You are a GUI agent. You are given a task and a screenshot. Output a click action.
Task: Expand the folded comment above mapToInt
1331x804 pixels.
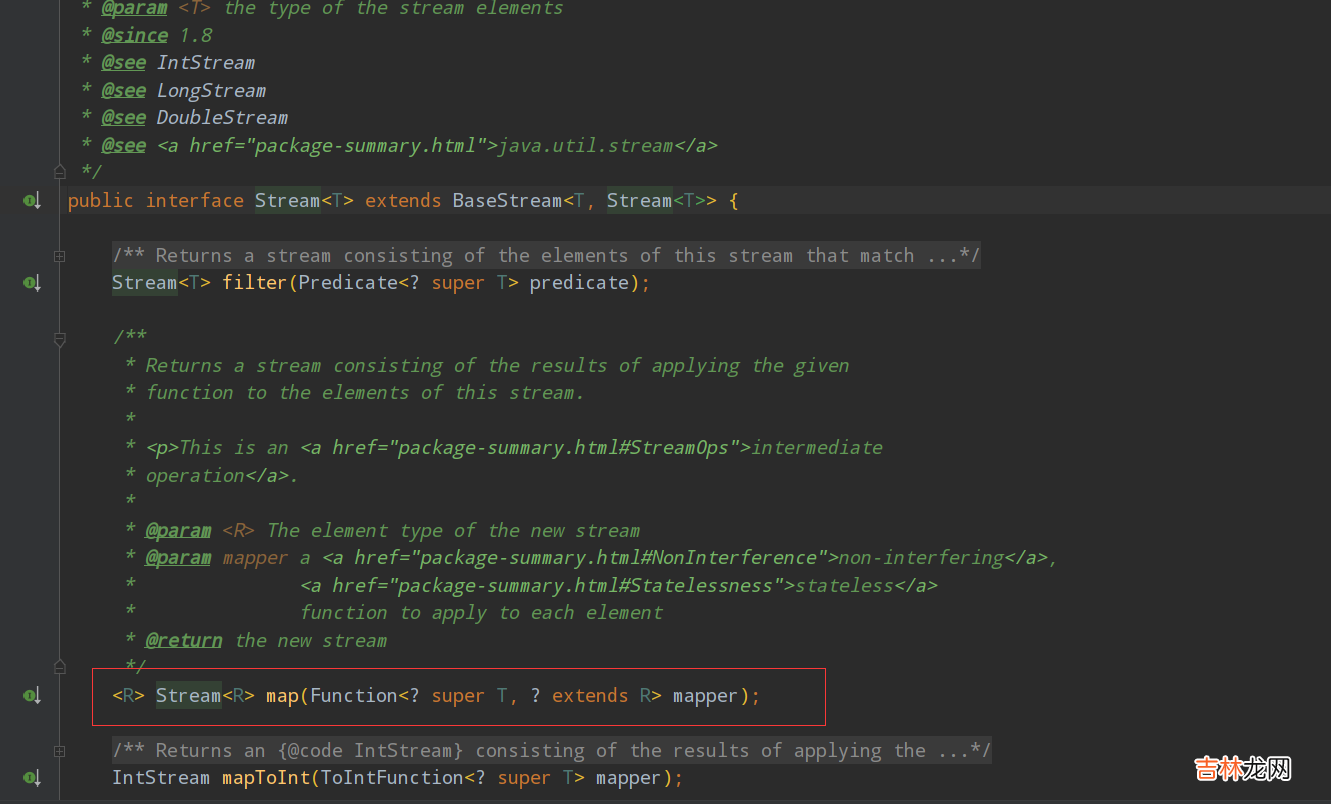point(60,751)
